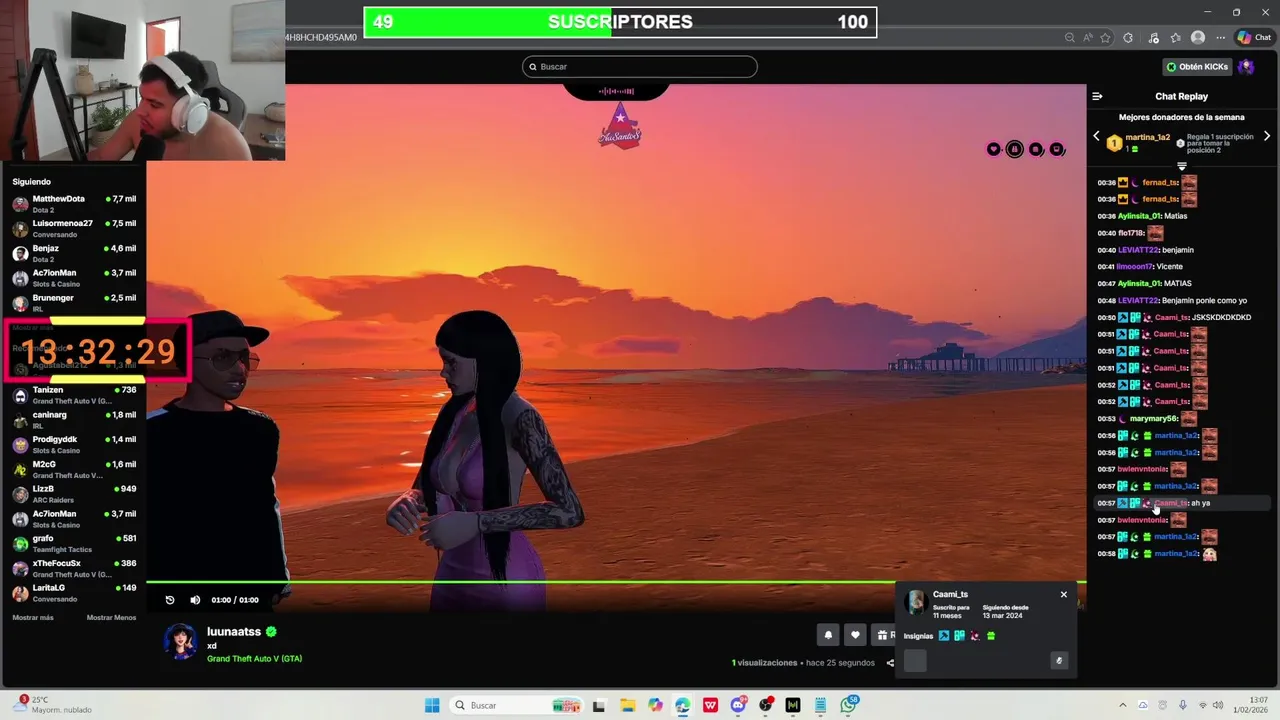Open the luunaatss channel name link
This screenshot has width=1280, height=720.
234,632
